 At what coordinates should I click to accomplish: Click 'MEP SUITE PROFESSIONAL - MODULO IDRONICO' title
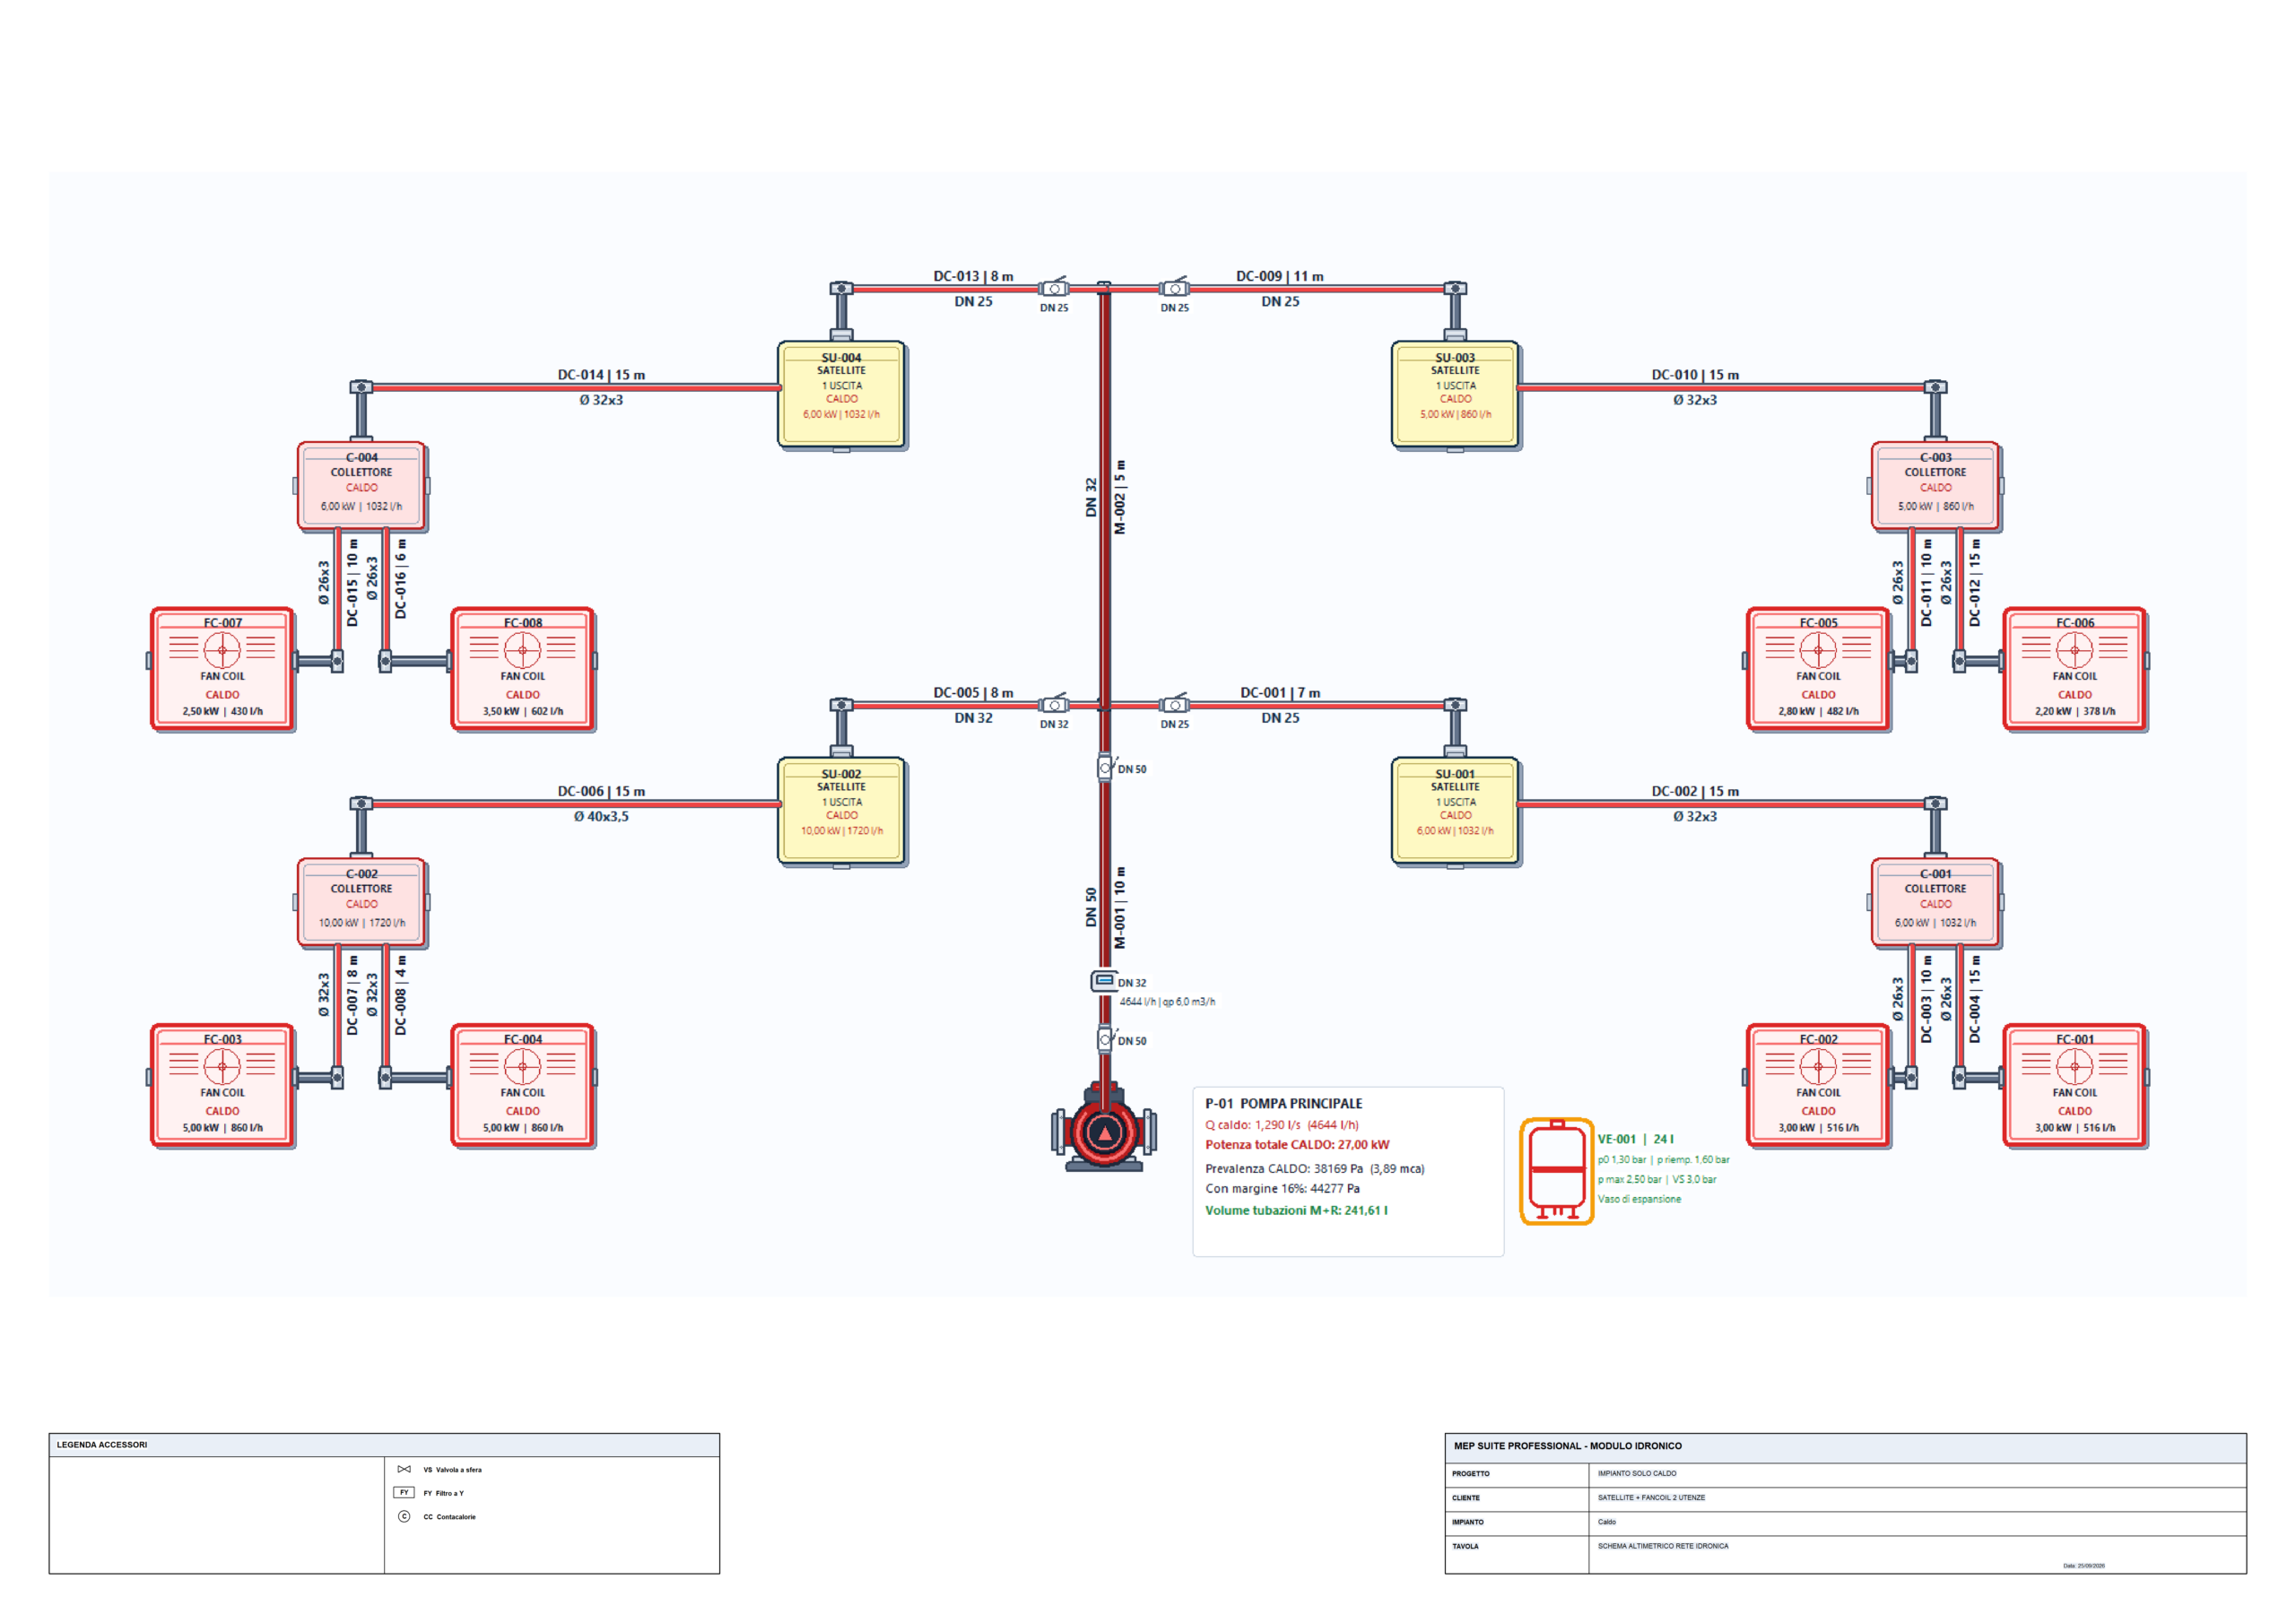1568,1446
